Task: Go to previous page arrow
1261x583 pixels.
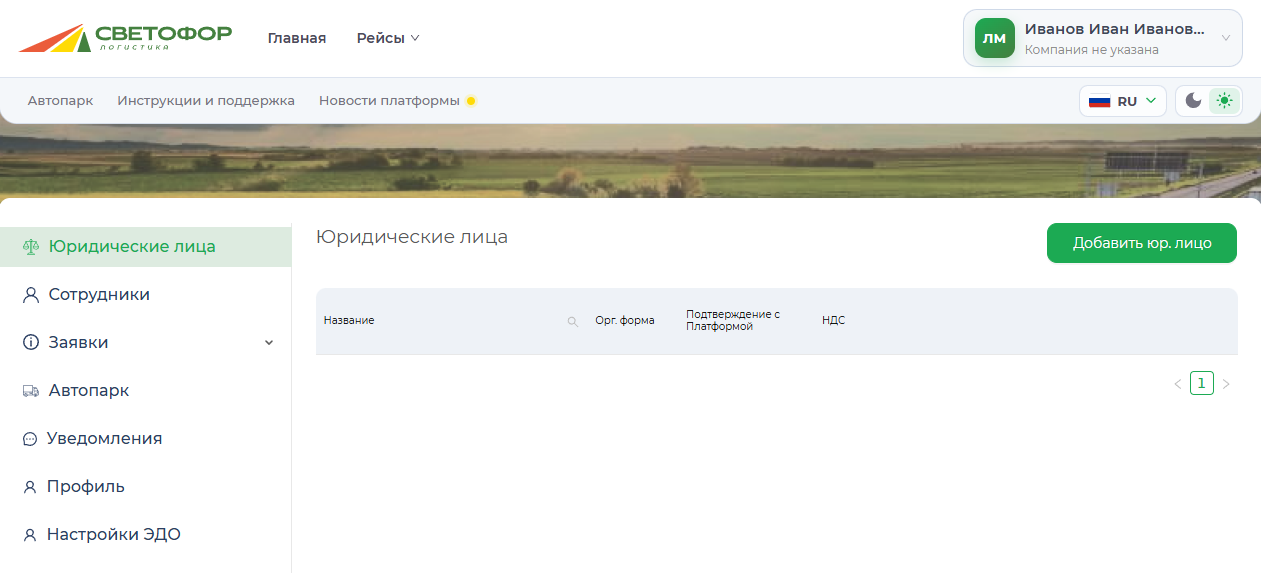Action: [x=1178, y=384]
